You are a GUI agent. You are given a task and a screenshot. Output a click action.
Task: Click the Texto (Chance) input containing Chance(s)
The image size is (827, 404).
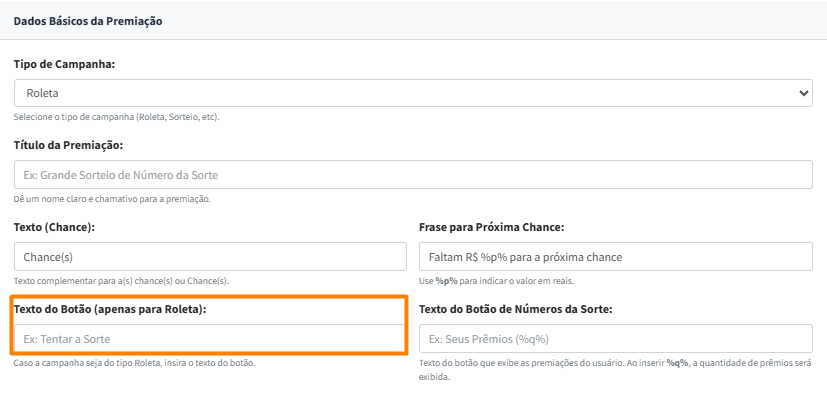(x=210, y=257)
